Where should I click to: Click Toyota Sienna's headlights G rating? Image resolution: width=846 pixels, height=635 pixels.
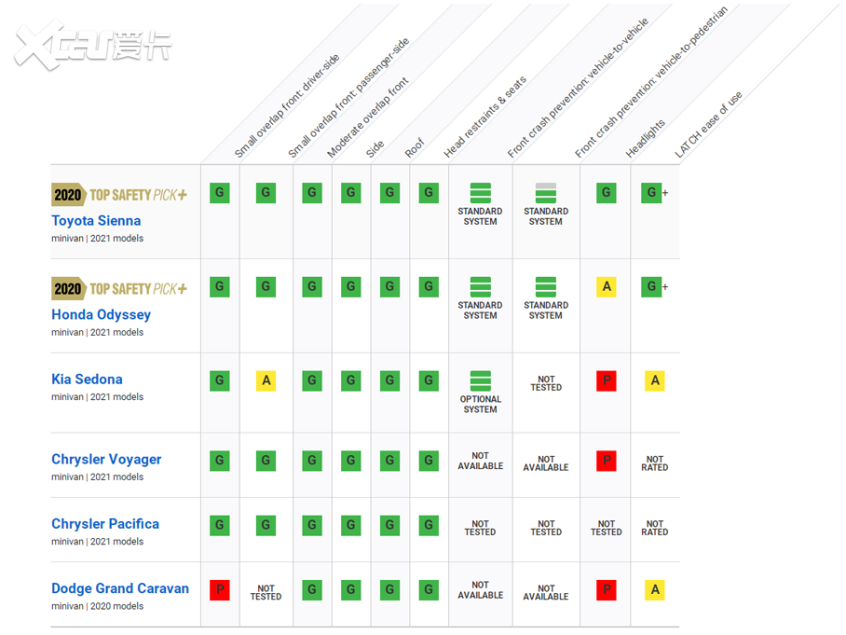(606, 193)
